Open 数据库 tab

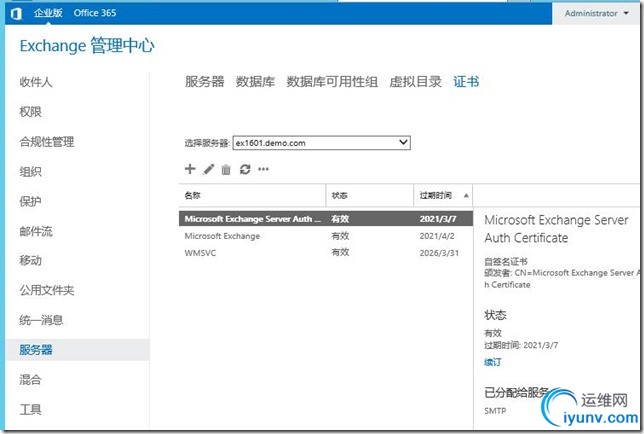[x=255, y=82]
